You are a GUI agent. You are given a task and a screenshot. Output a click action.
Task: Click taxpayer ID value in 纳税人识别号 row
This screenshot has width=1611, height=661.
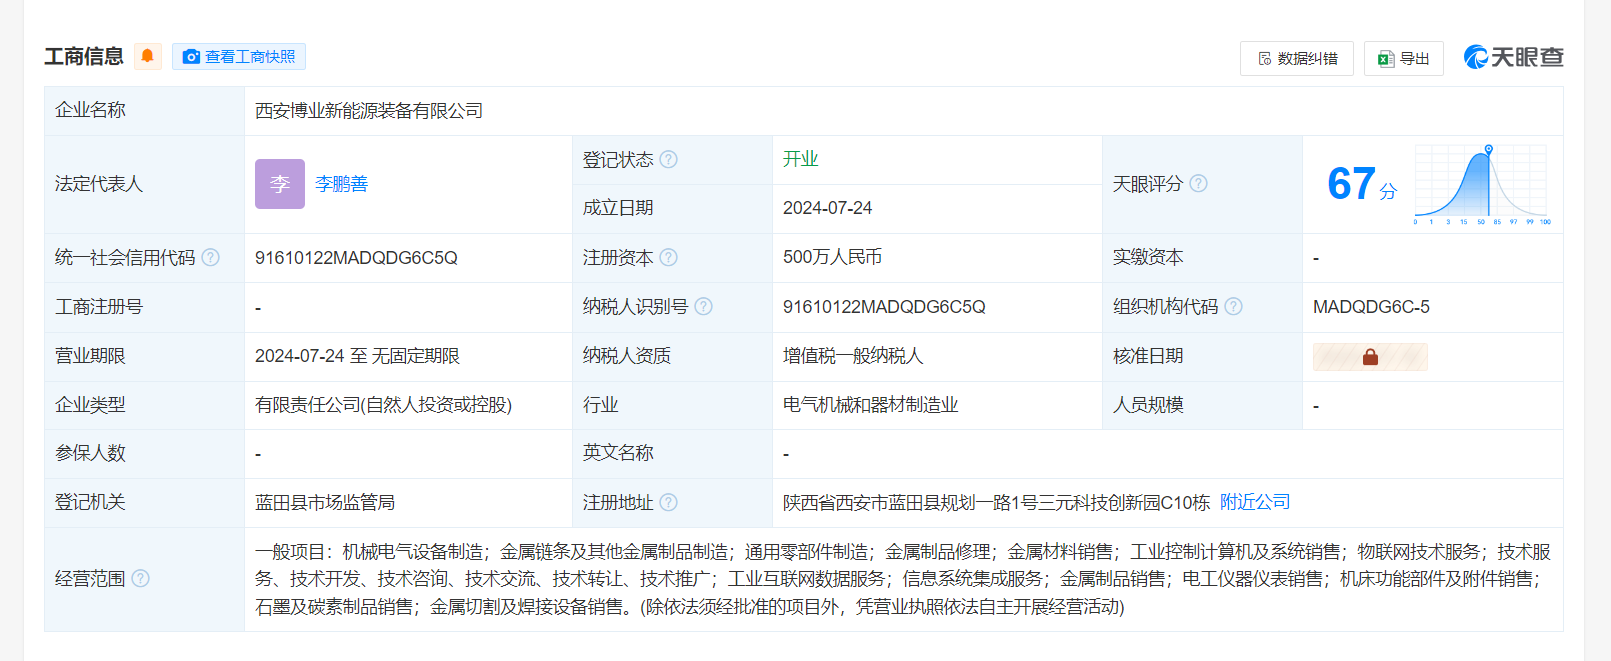pyautogui.click(x=884, y=307)
